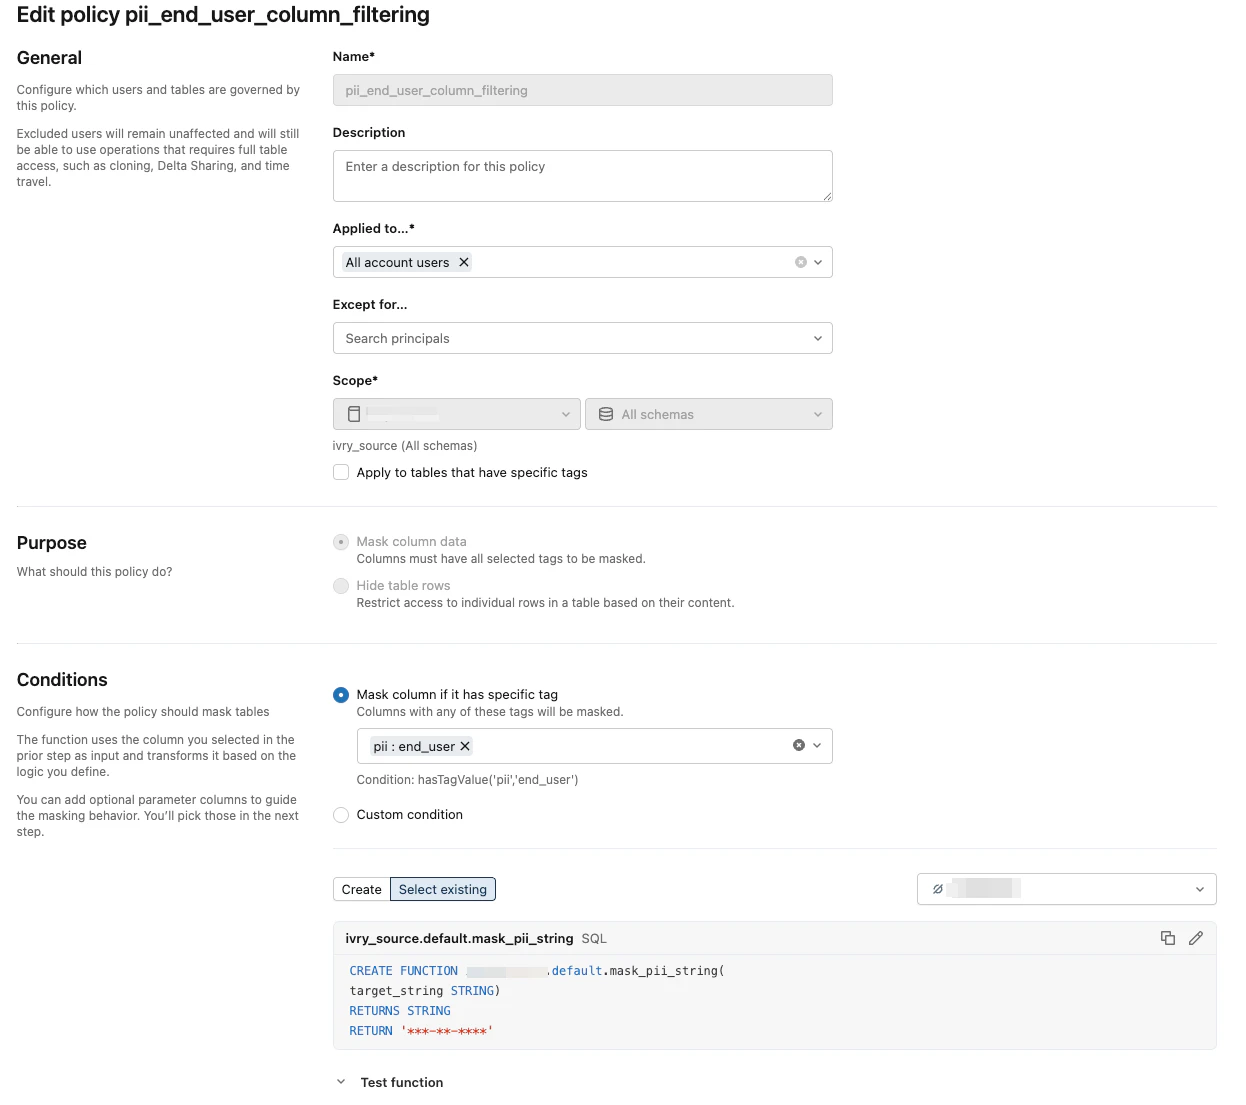Open the All schemas scope dropdown
This screenshot has width=1246, height=1105.
[x=708, y=414]
